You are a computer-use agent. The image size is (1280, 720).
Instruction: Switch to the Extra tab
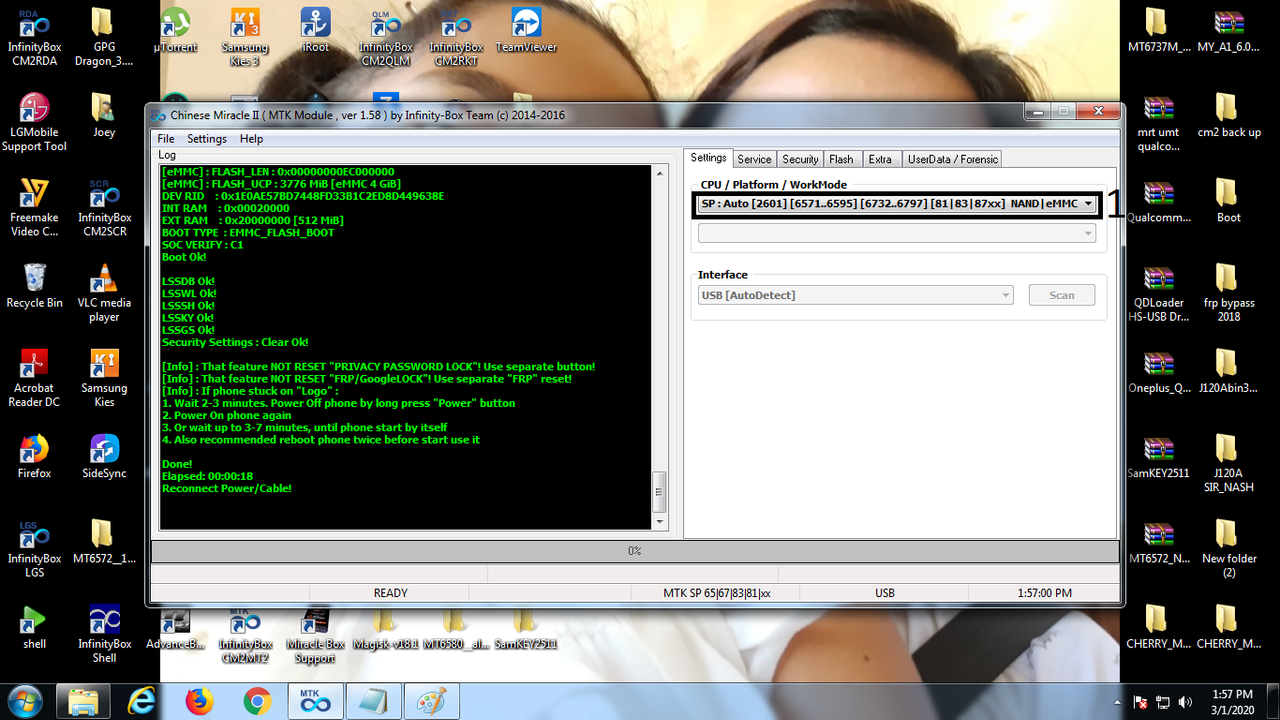pos(880,159)
